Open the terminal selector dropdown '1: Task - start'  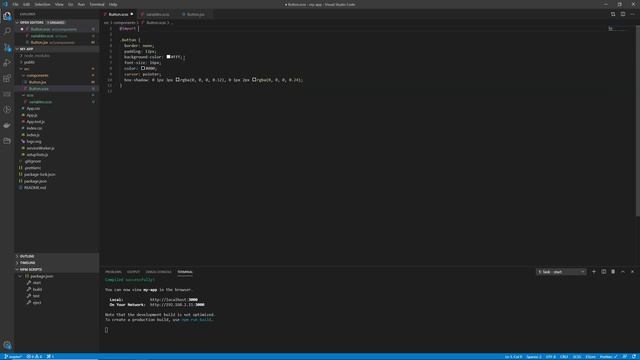point(561,272)
